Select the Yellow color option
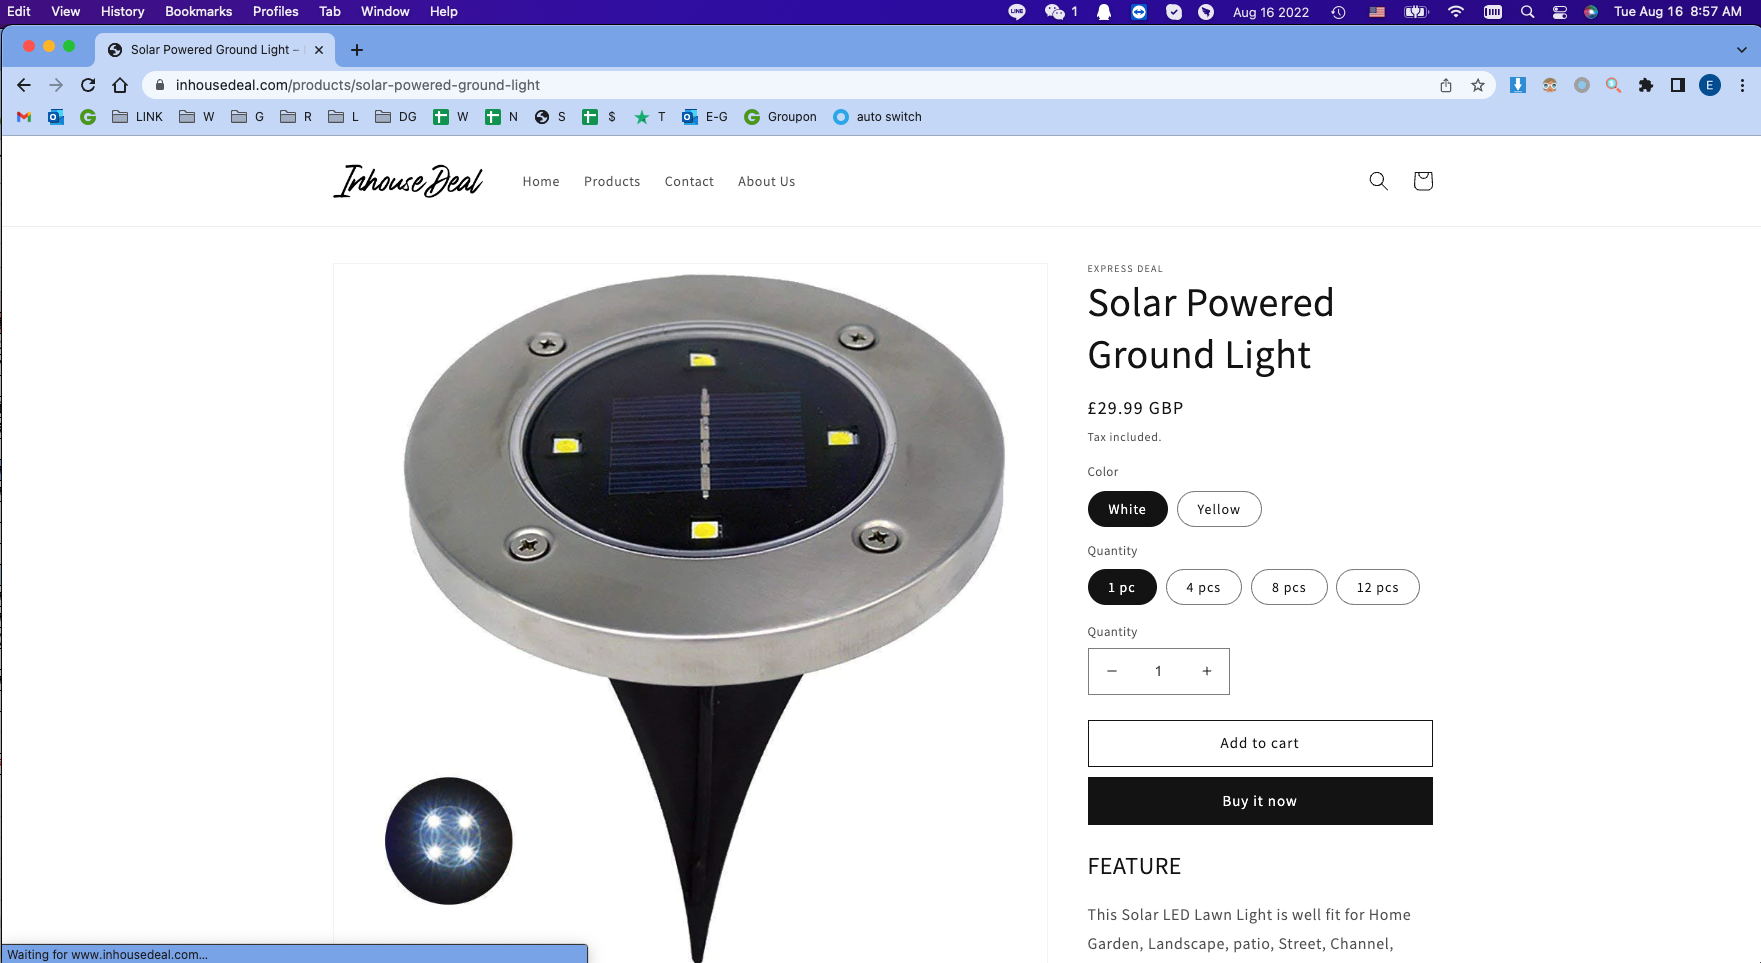This screenshot has height=963, width=1761. tap(1219, 509)
